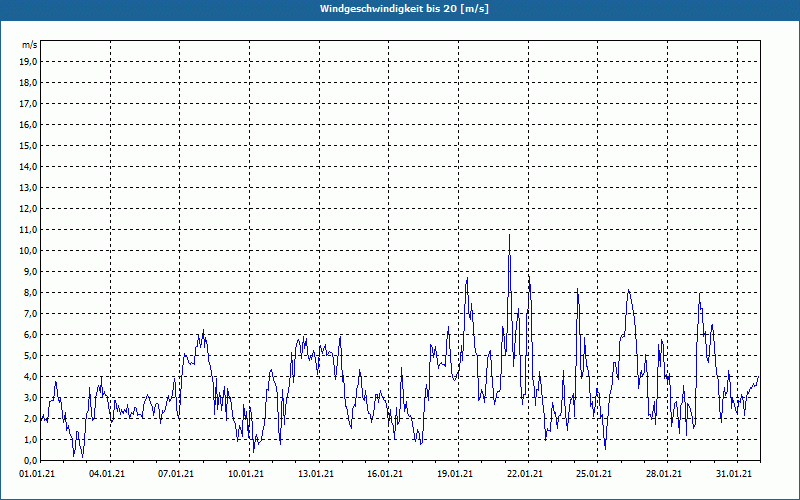Click the chart title 'Windgeschwindigkeit bis 20 [m/s]'

coord(405,9)
